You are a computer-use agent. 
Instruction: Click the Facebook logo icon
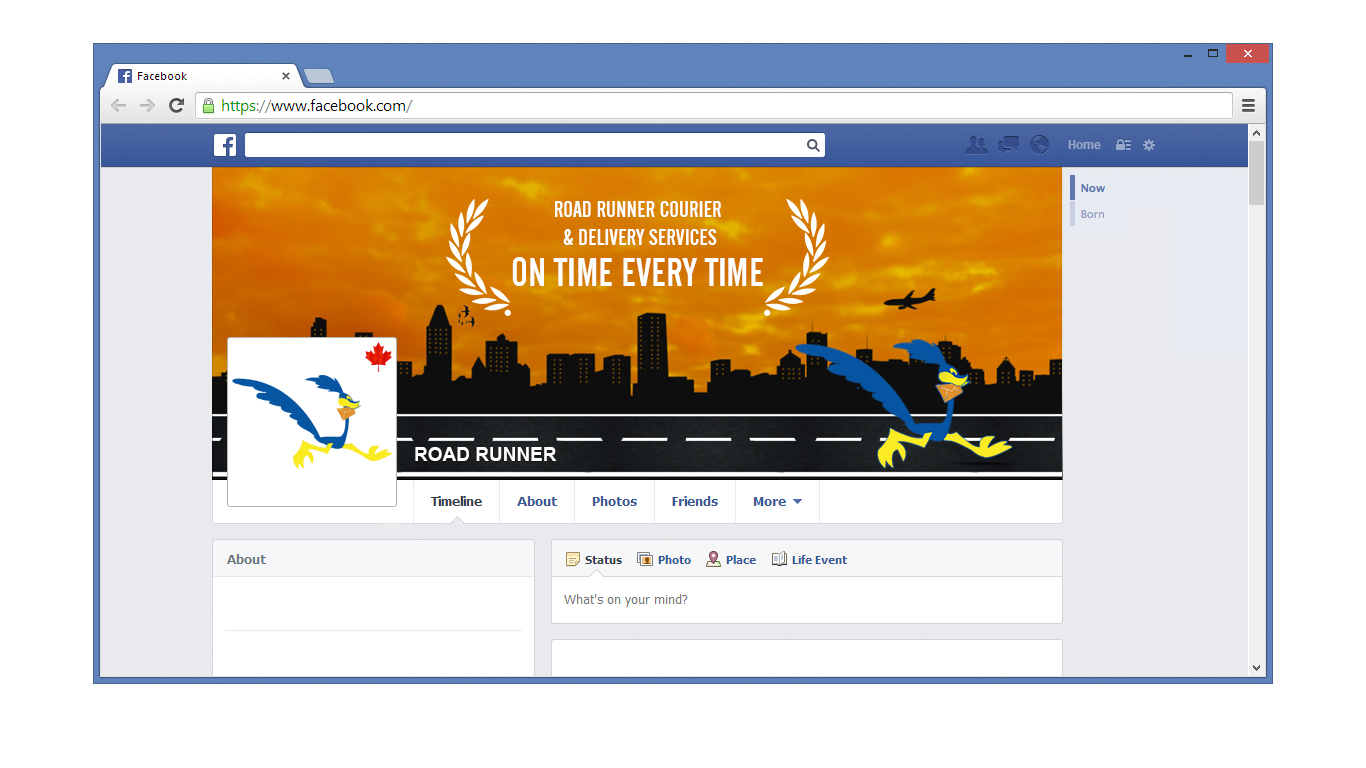(225, 145)
